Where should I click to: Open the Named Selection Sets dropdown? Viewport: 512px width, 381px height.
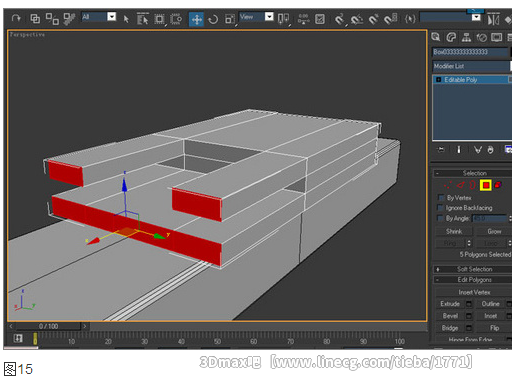point(476,17)
